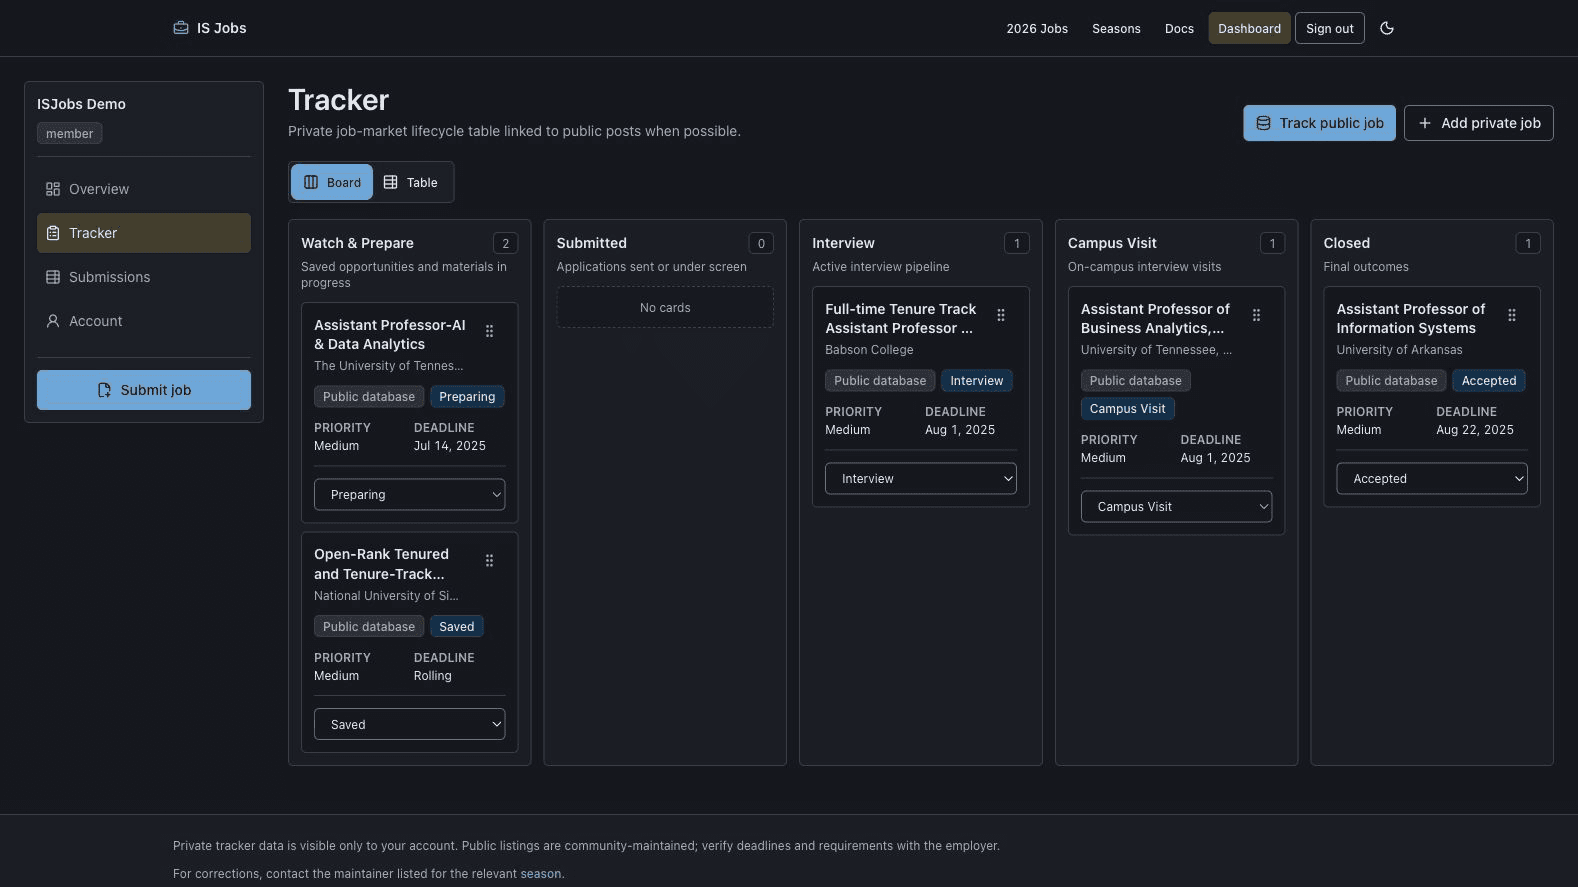Click the Interview badge on the Babson card

[977, 381]
